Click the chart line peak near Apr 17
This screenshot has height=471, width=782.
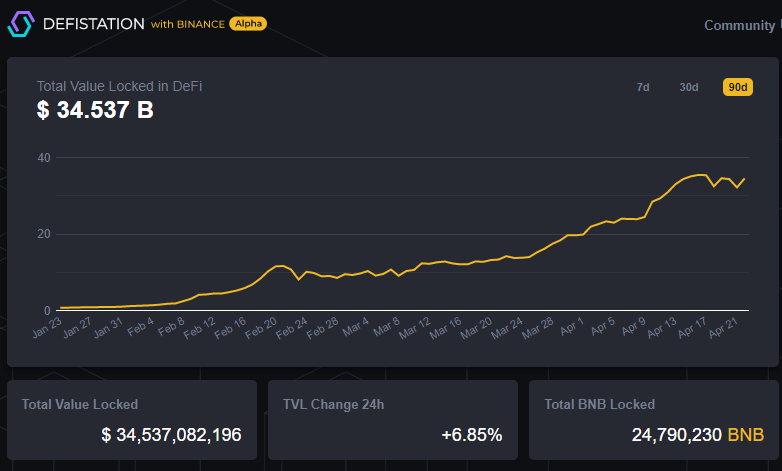pos(701,175)
